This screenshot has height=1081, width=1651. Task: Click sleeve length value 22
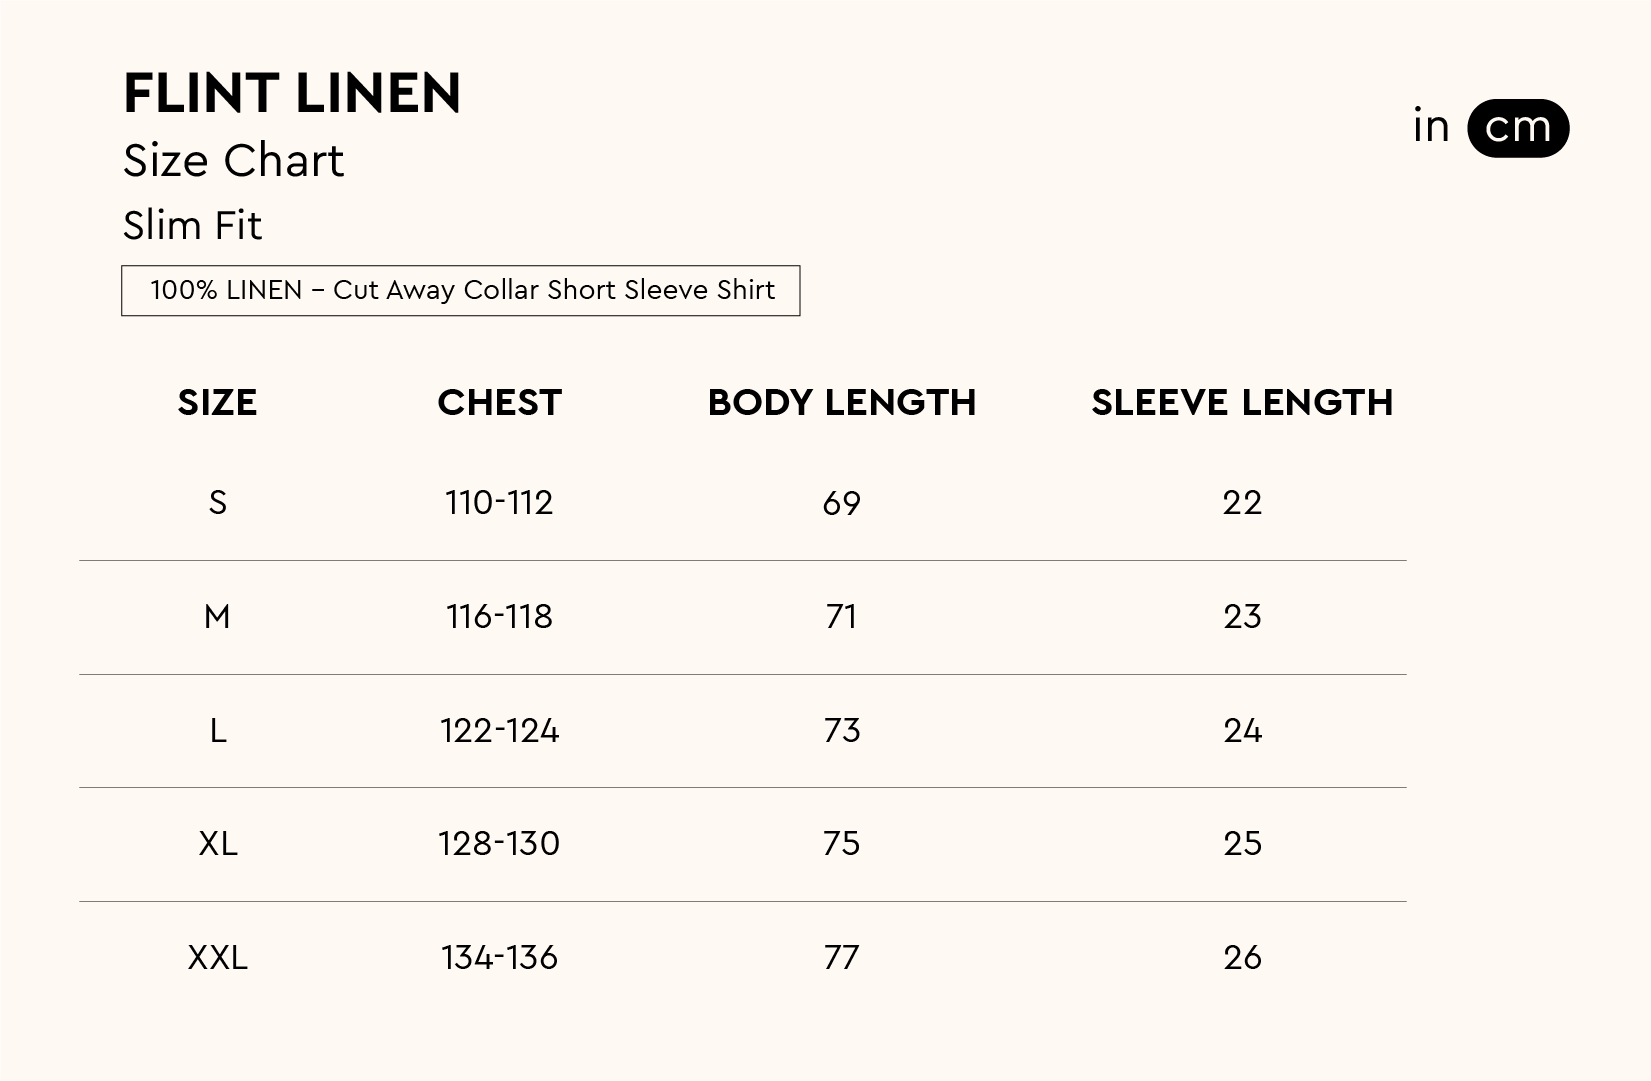(x=1242, y=503)
